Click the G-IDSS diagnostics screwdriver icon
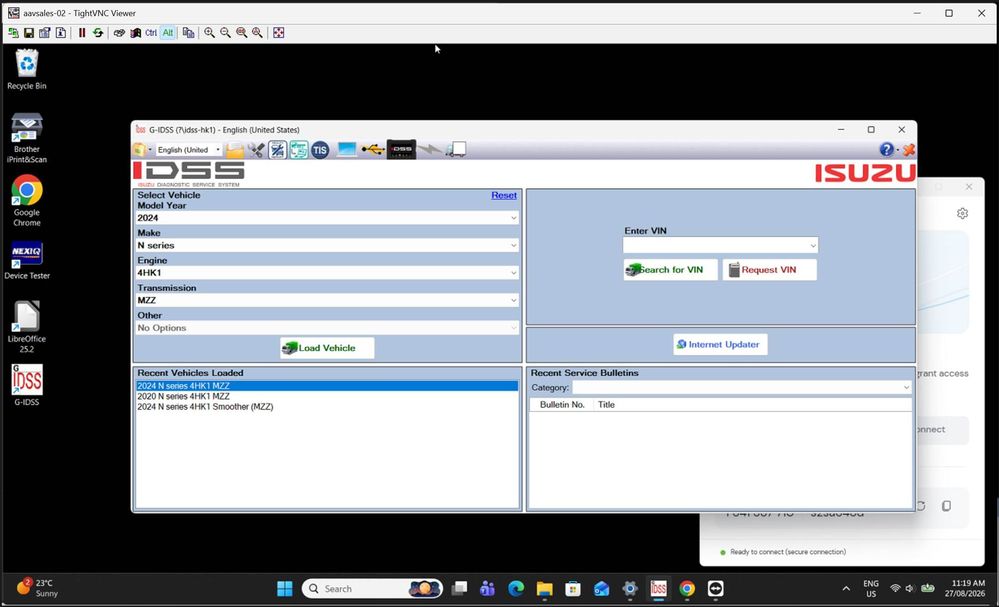 (x=277, y=150)
